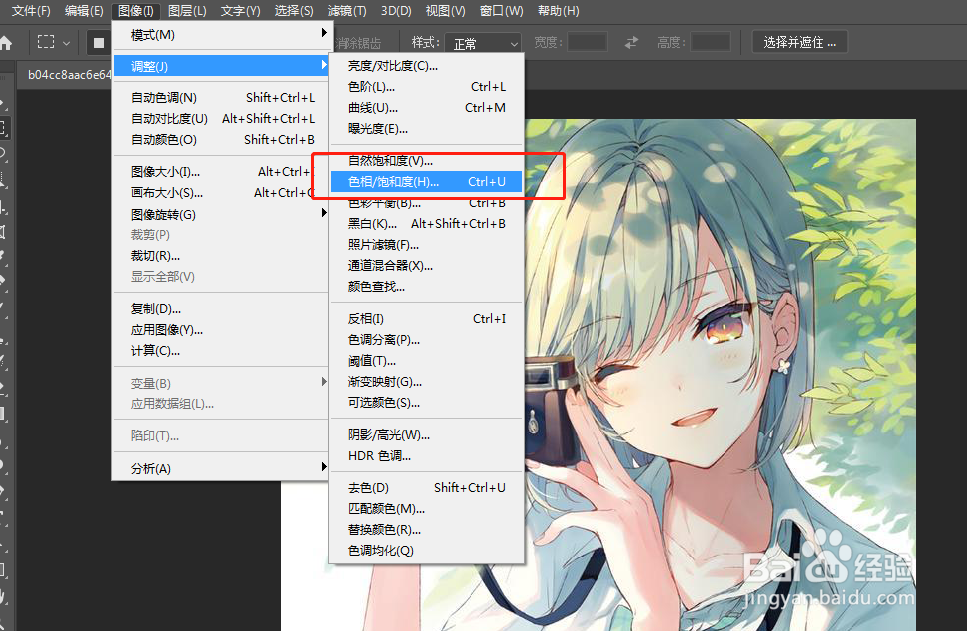Choose 计算(C)

(x=223, y=350)
